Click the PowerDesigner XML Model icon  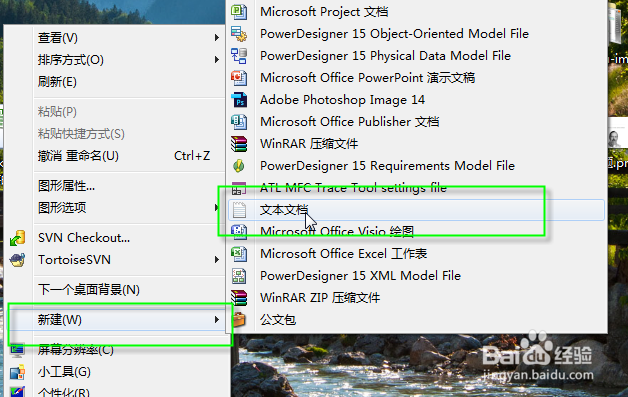(x=239, y=276)
